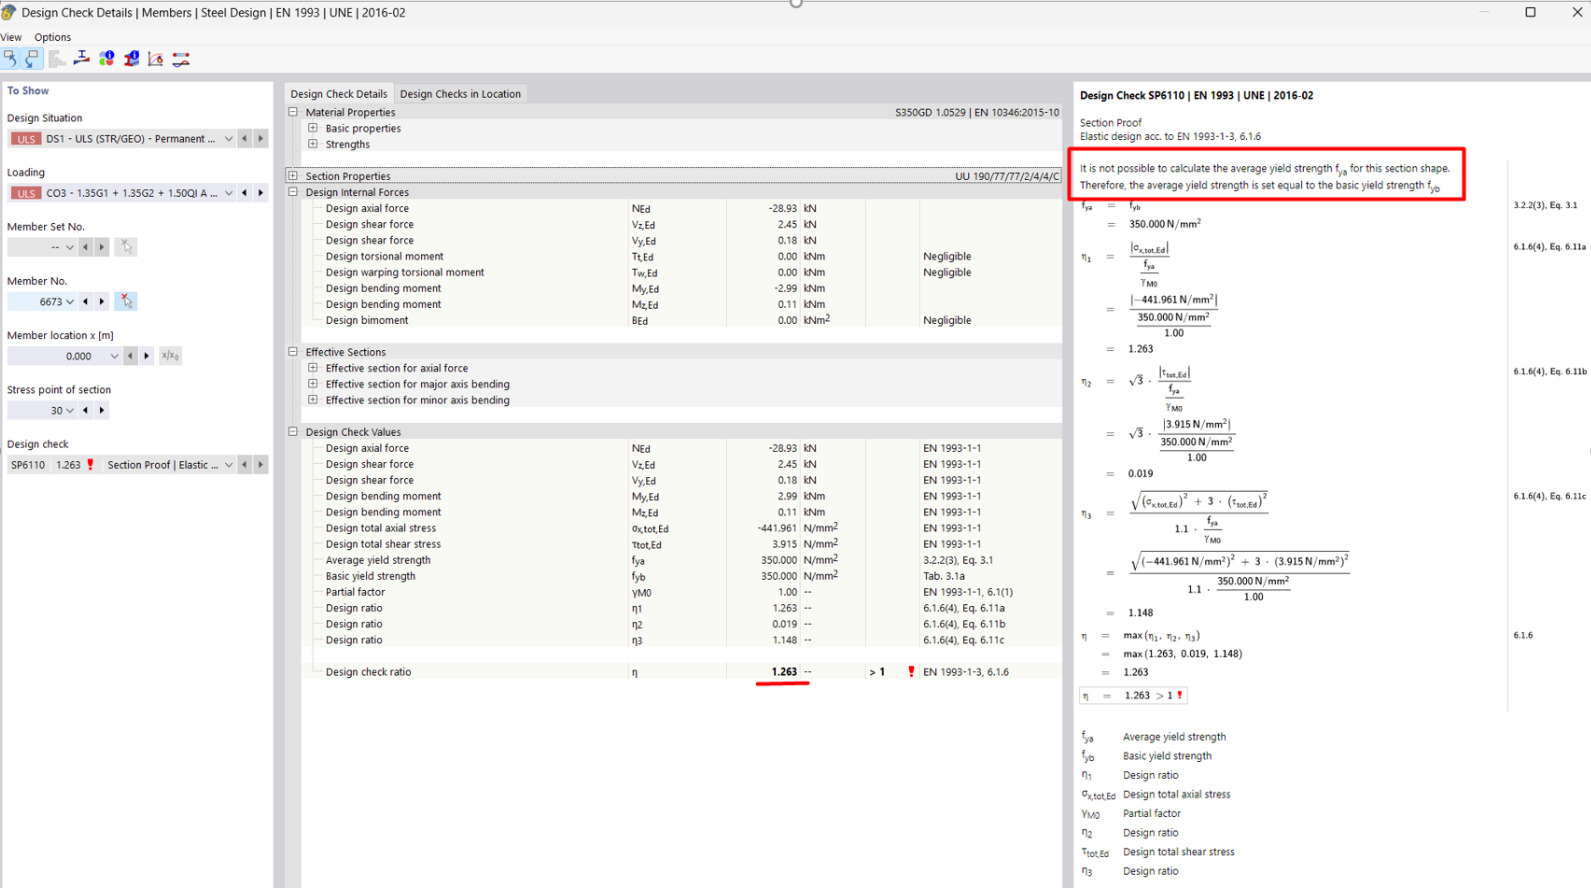Open the Design check SP6110 dropdown
This screenshot has height=888, width=1591.
pos(229,465)
